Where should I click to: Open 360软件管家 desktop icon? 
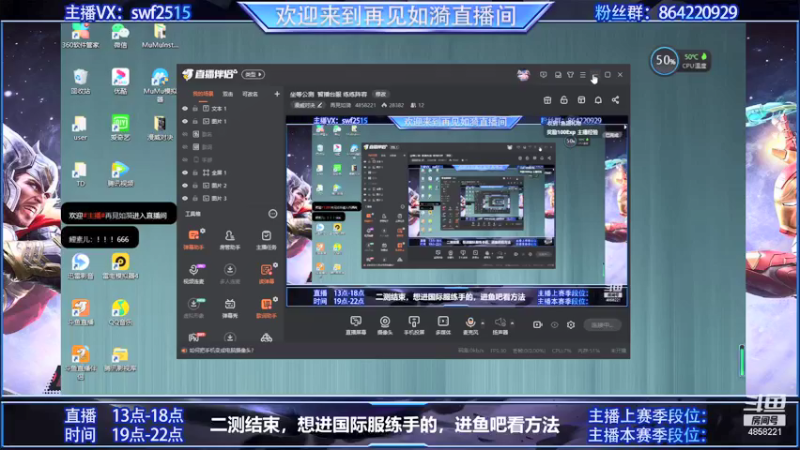coord(81,36)
